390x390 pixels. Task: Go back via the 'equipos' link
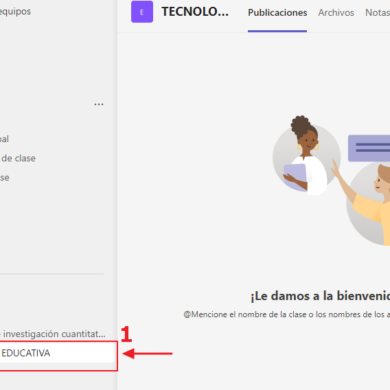tap(15, 11)
